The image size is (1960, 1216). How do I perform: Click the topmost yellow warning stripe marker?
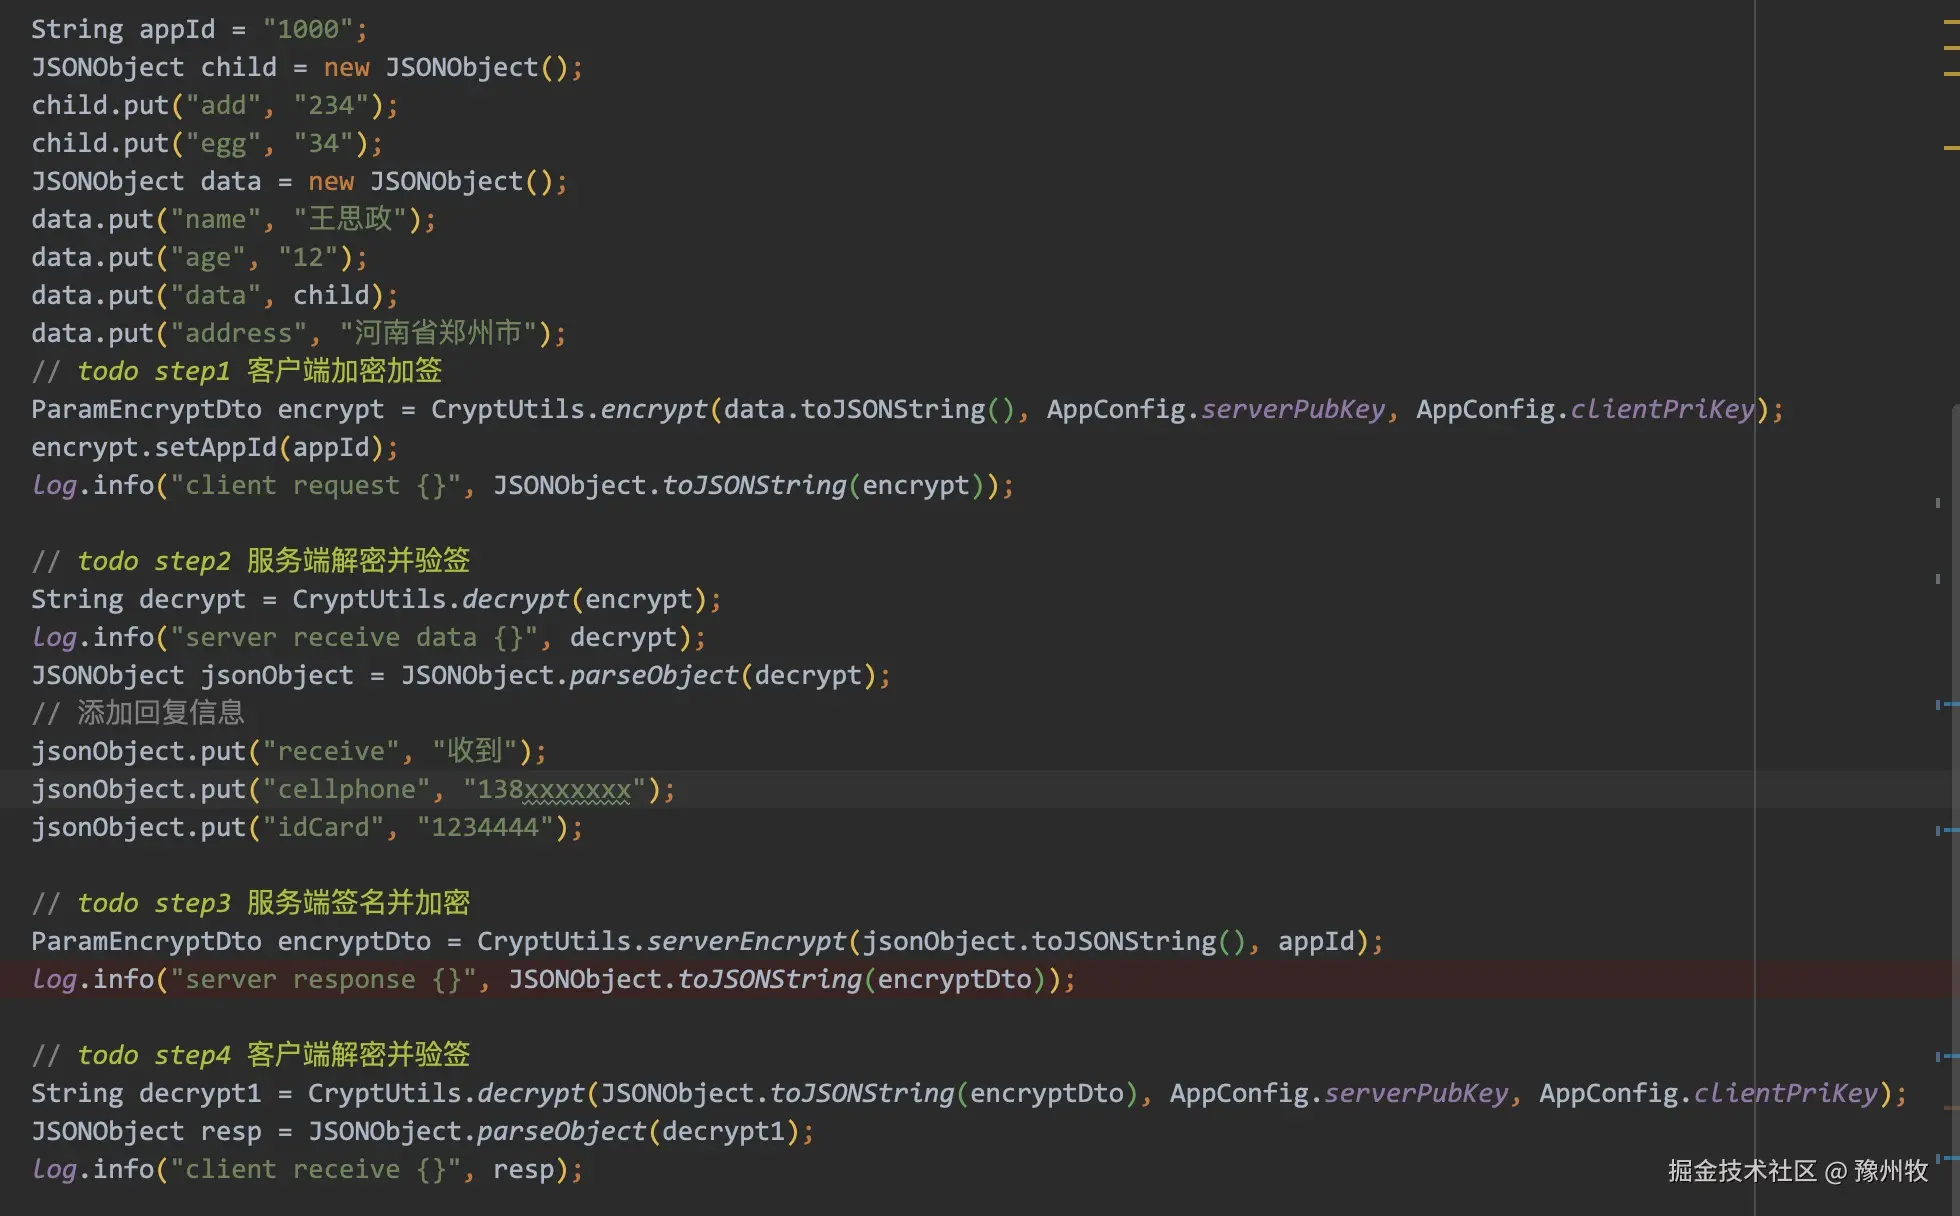1951,20
